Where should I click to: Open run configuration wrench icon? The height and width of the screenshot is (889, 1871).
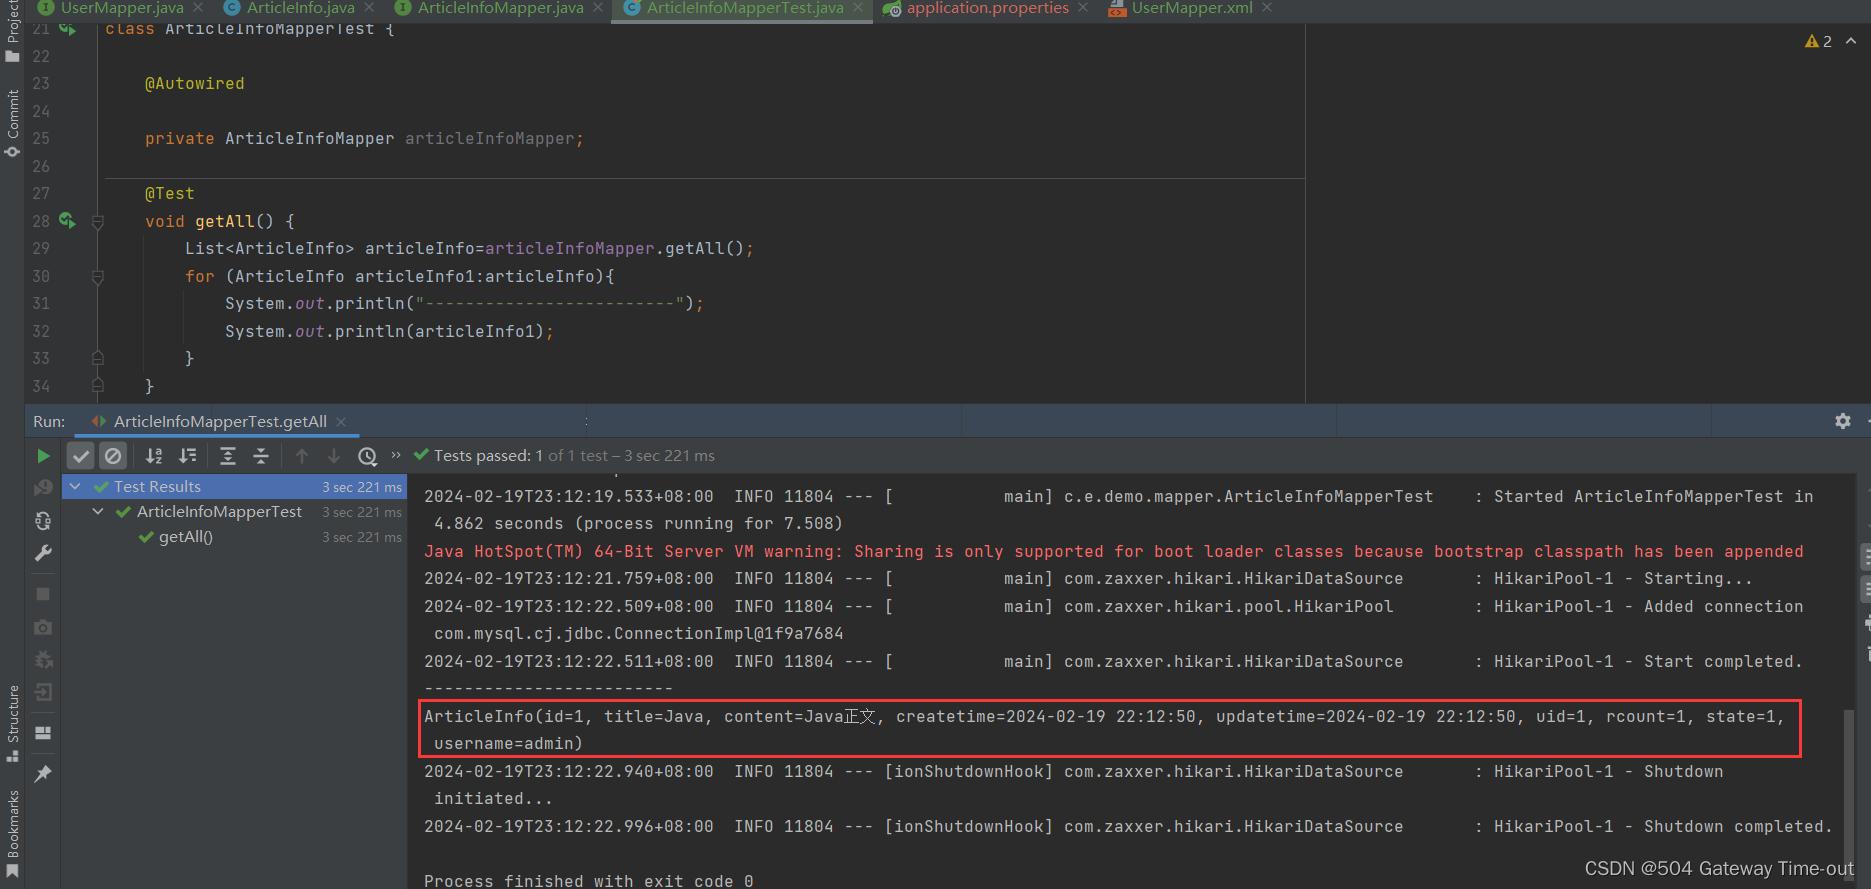[x=43, y=553]
